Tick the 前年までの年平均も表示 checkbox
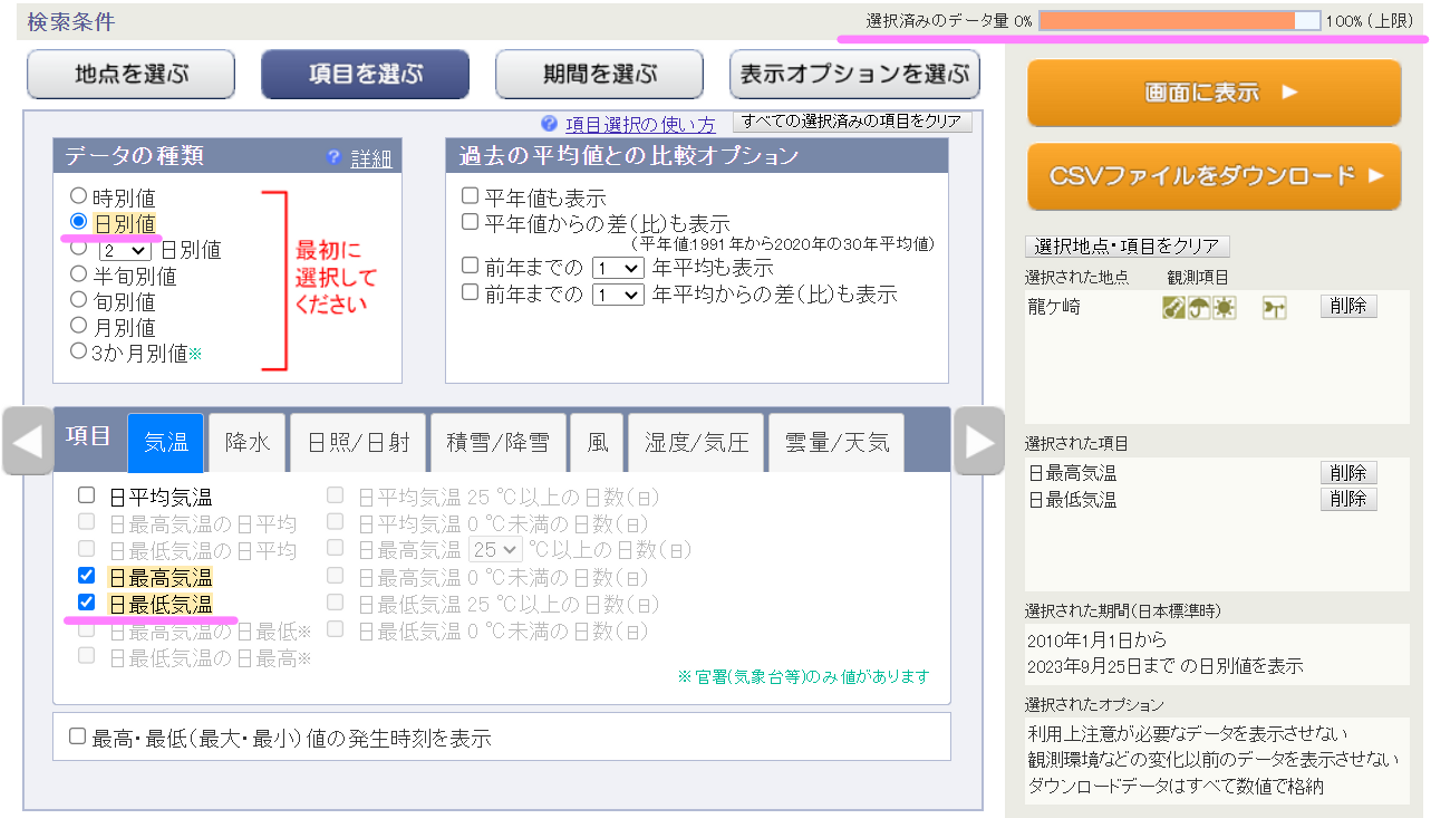Image resolution: width=1440 pixels, height=818 pixels. (x=470, y=267)
